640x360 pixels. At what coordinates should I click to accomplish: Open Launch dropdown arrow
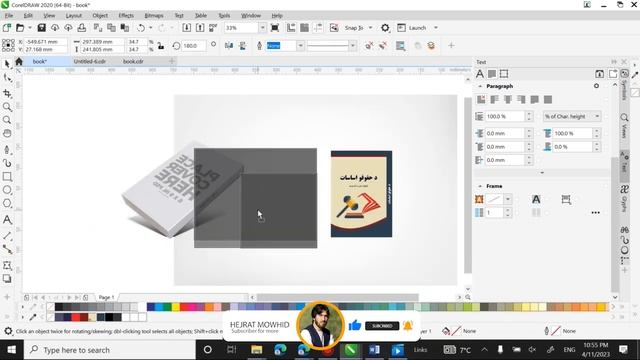click(436, 28)
